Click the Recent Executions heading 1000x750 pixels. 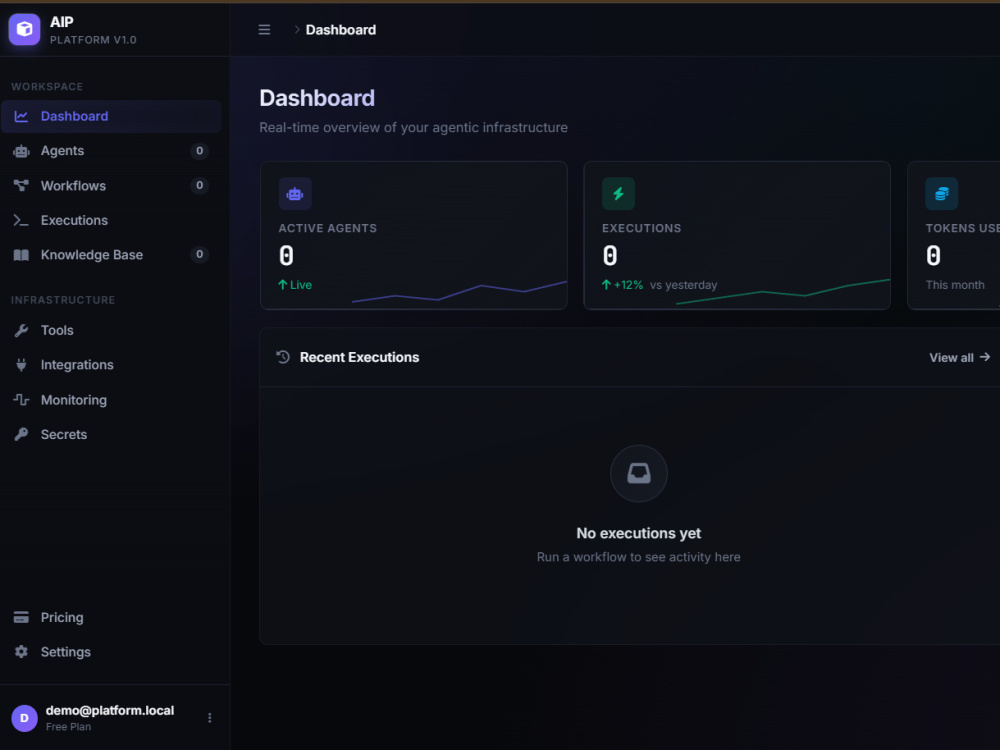(x=360, y=357)
